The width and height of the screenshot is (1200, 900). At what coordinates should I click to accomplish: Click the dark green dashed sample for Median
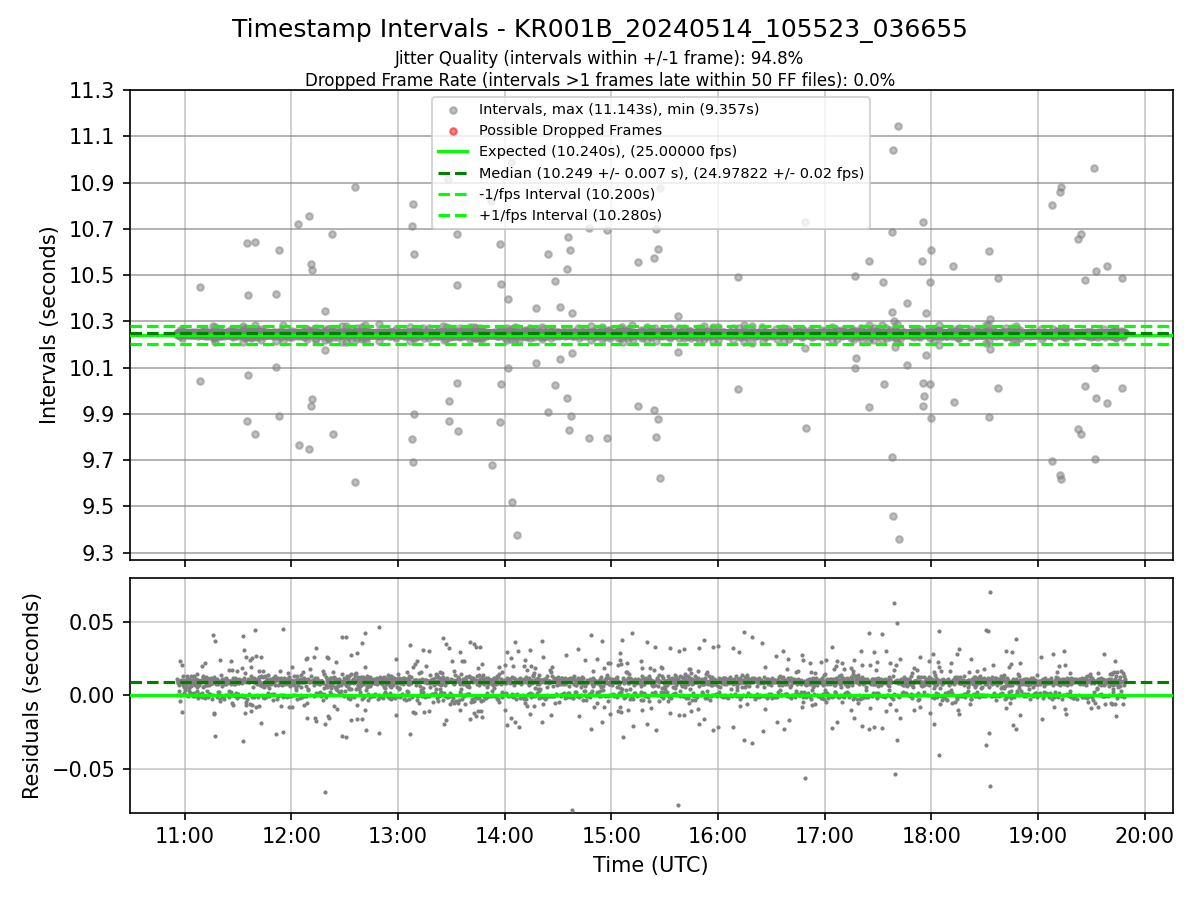coord(453,173)
